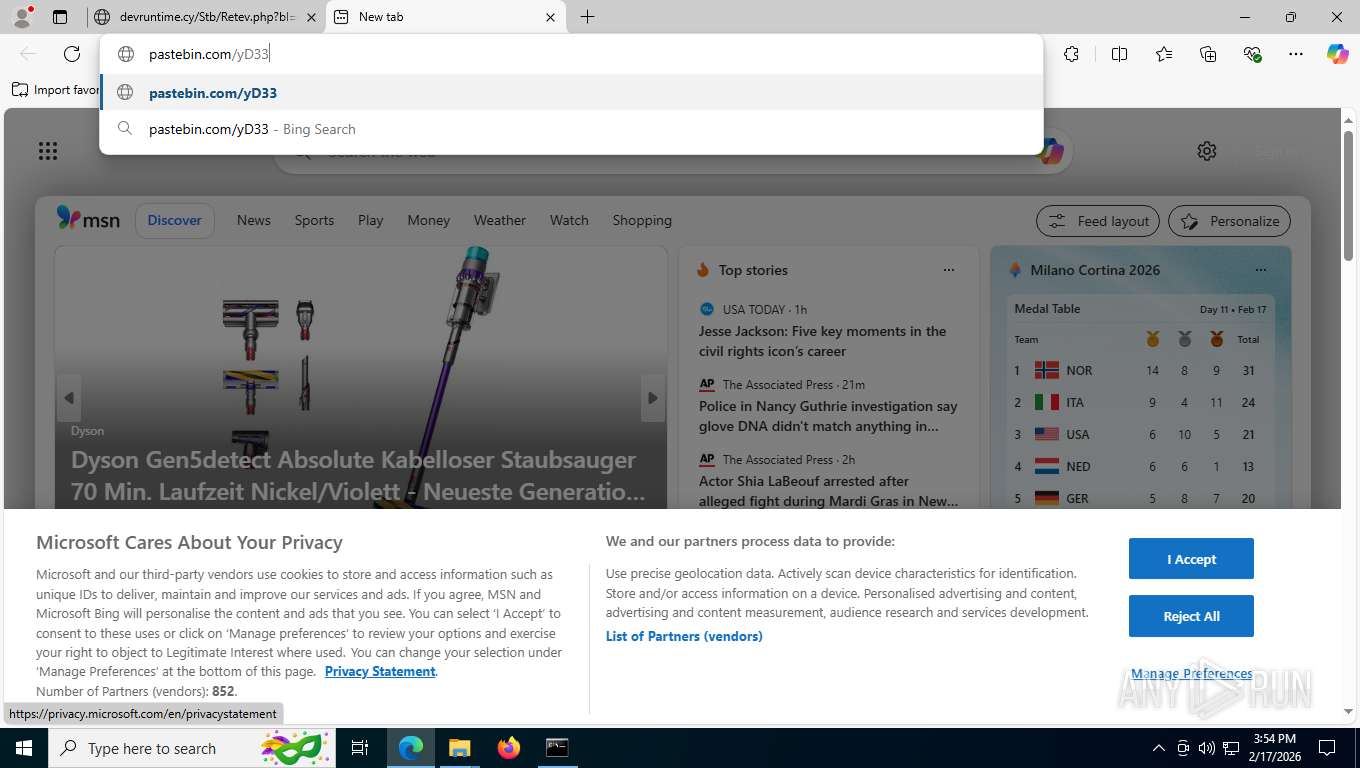The height and width of the screenshot is (768, 1360).
Task: Click the ITA row in Medal Table
Action: point(1141,402)
